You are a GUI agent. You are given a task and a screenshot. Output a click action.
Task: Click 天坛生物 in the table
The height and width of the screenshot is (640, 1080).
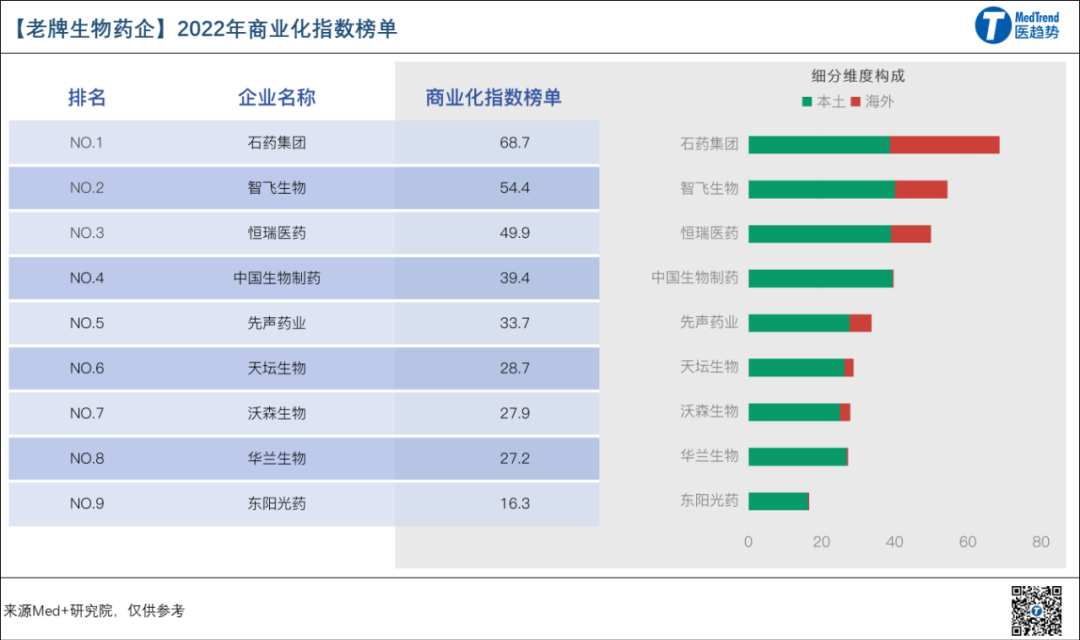(x=277, y=368)
